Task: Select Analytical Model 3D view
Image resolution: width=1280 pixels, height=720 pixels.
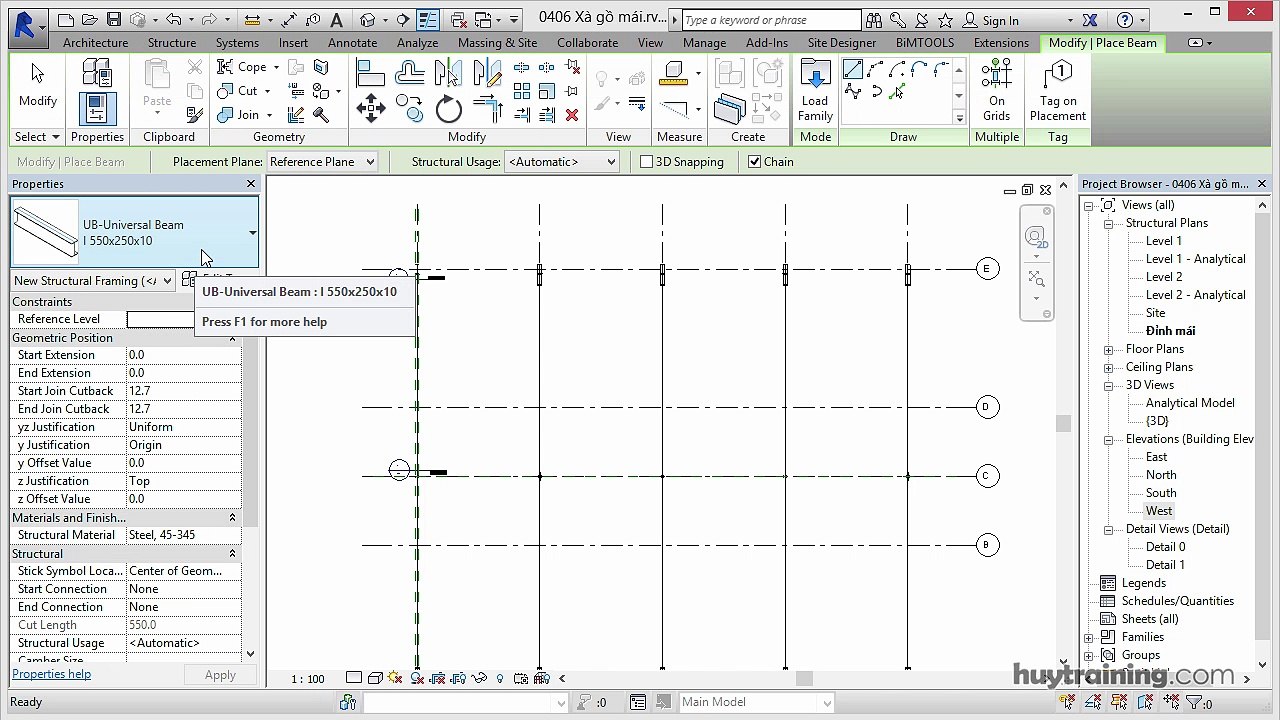Action: click(1190, 403)
